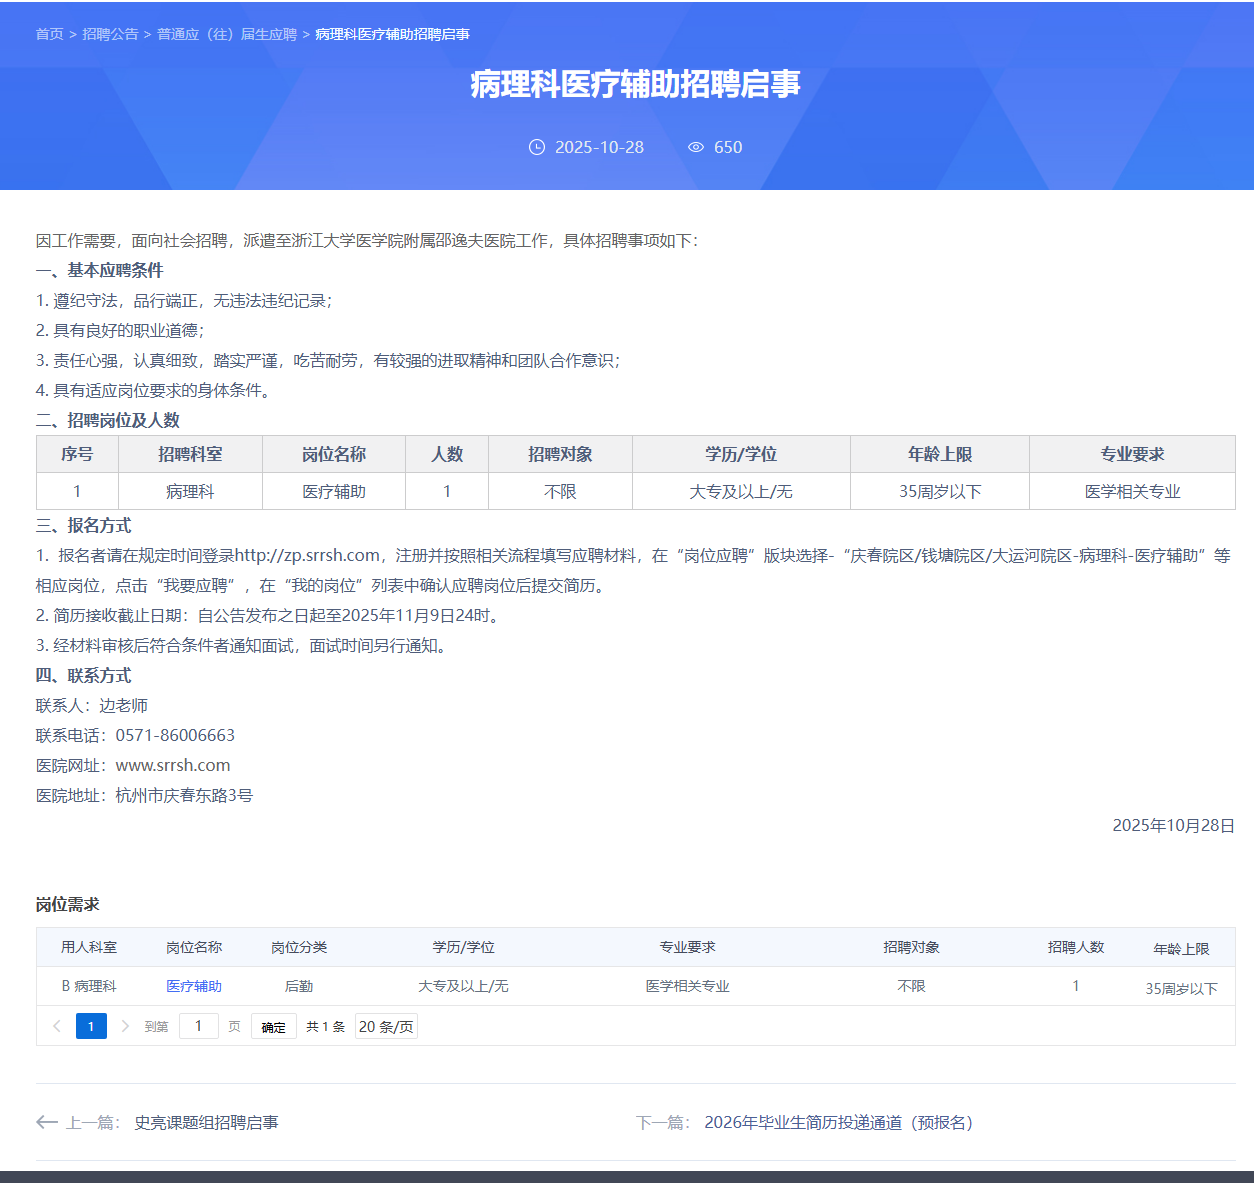Expand the 20 条/页 page size dropdown

coord(386,1026)
